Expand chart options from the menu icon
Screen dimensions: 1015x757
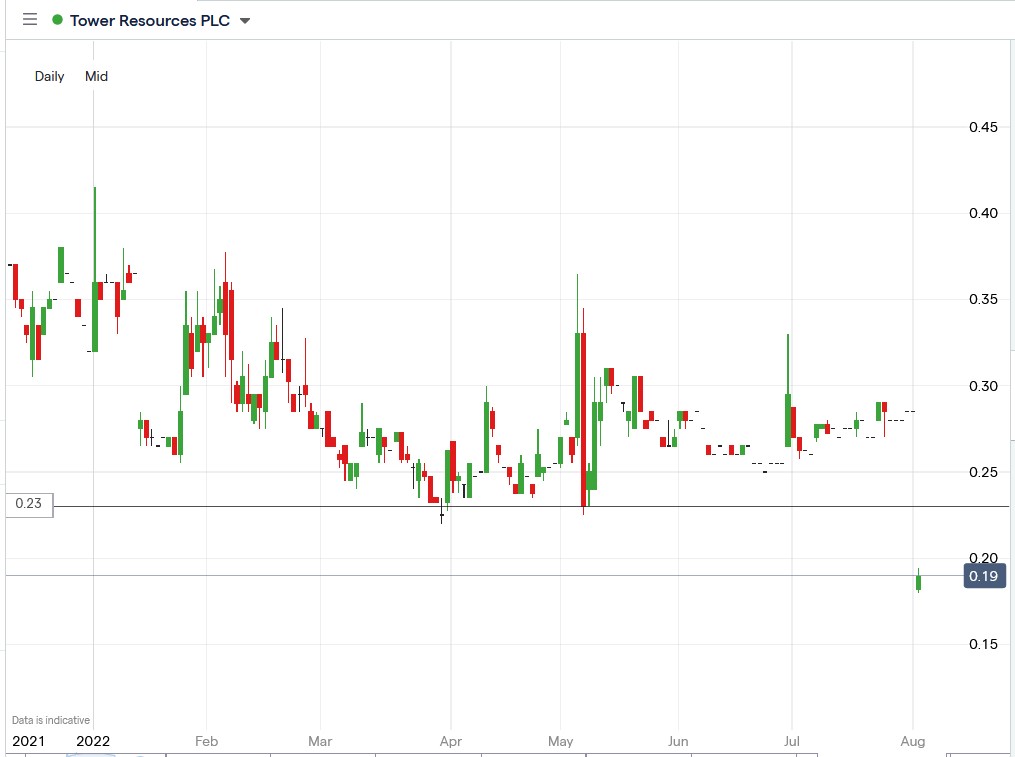[29, 19]
